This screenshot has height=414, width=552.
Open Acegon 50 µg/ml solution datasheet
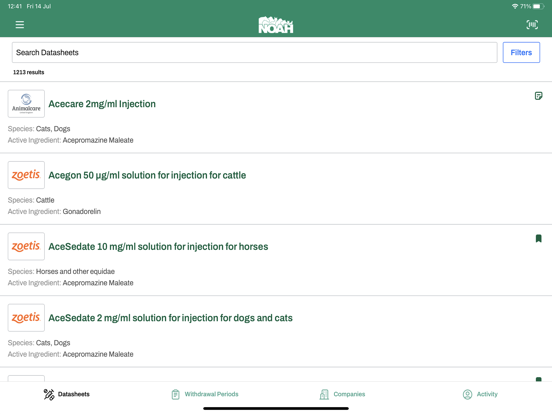147,175
